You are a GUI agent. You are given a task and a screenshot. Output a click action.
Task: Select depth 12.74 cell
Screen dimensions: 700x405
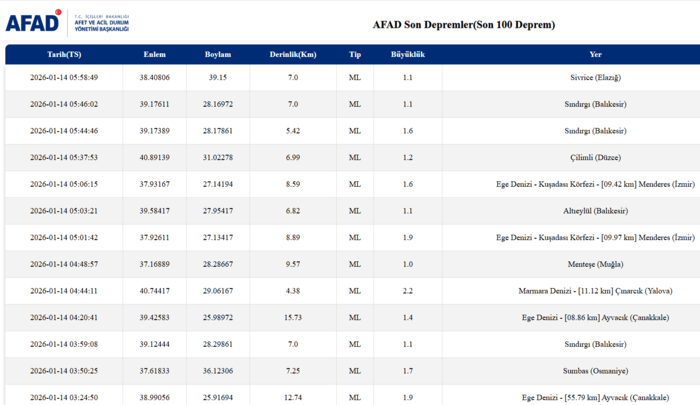click(293, 397)
